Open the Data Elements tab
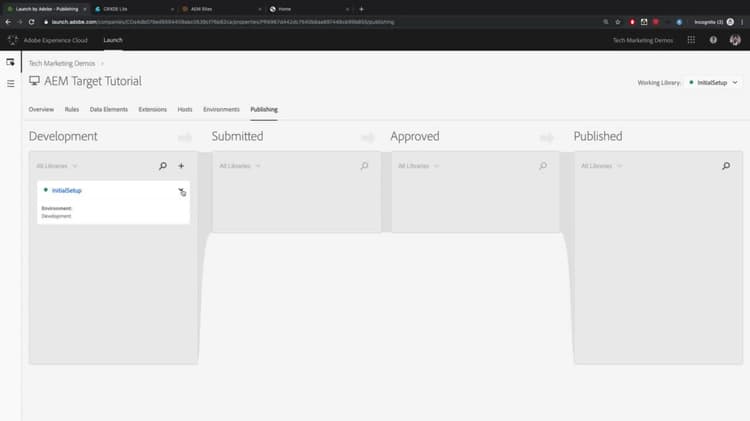The height and width of the screenshot is (421, 750). tap(109, 110)
